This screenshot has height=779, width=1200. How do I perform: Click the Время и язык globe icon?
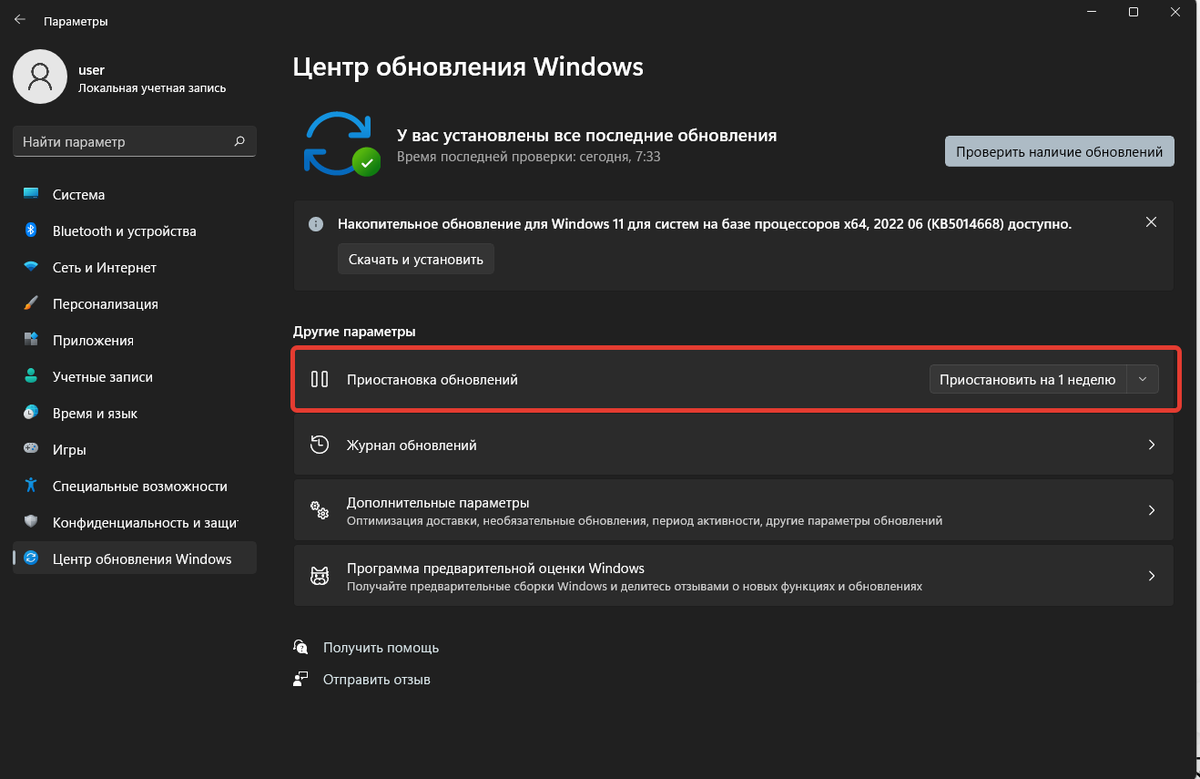pyautogui.click(x=31, y=413)
